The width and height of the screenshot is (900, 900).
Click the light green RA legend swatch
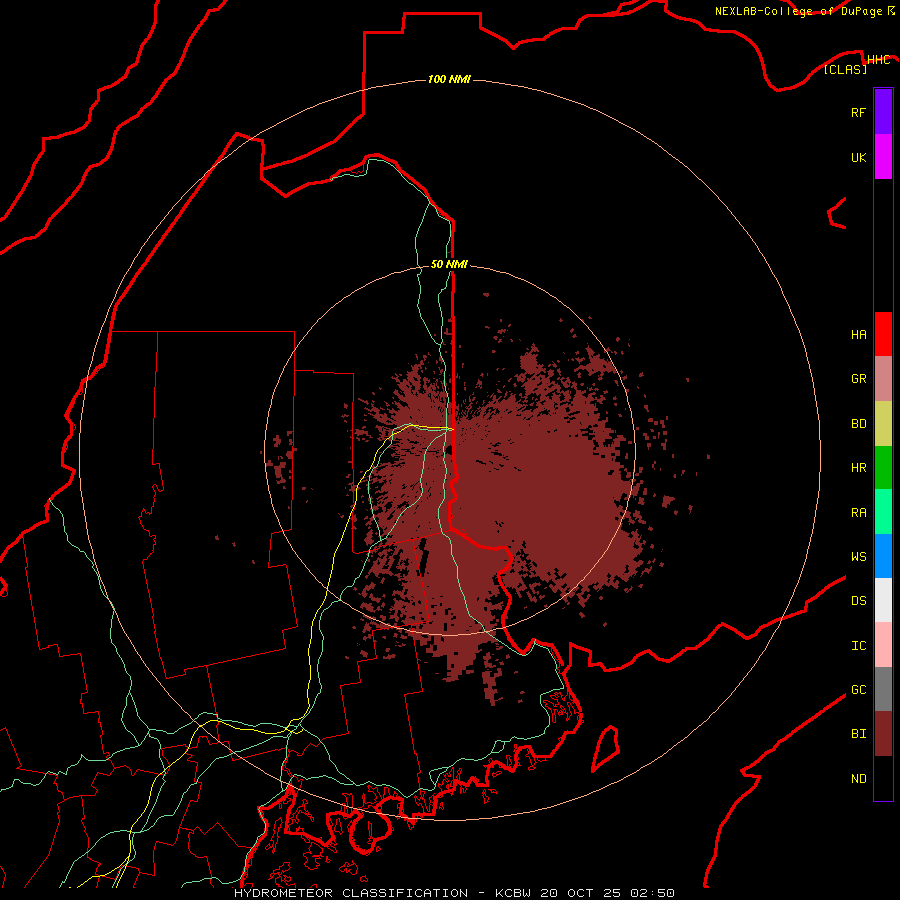(883, 512)
